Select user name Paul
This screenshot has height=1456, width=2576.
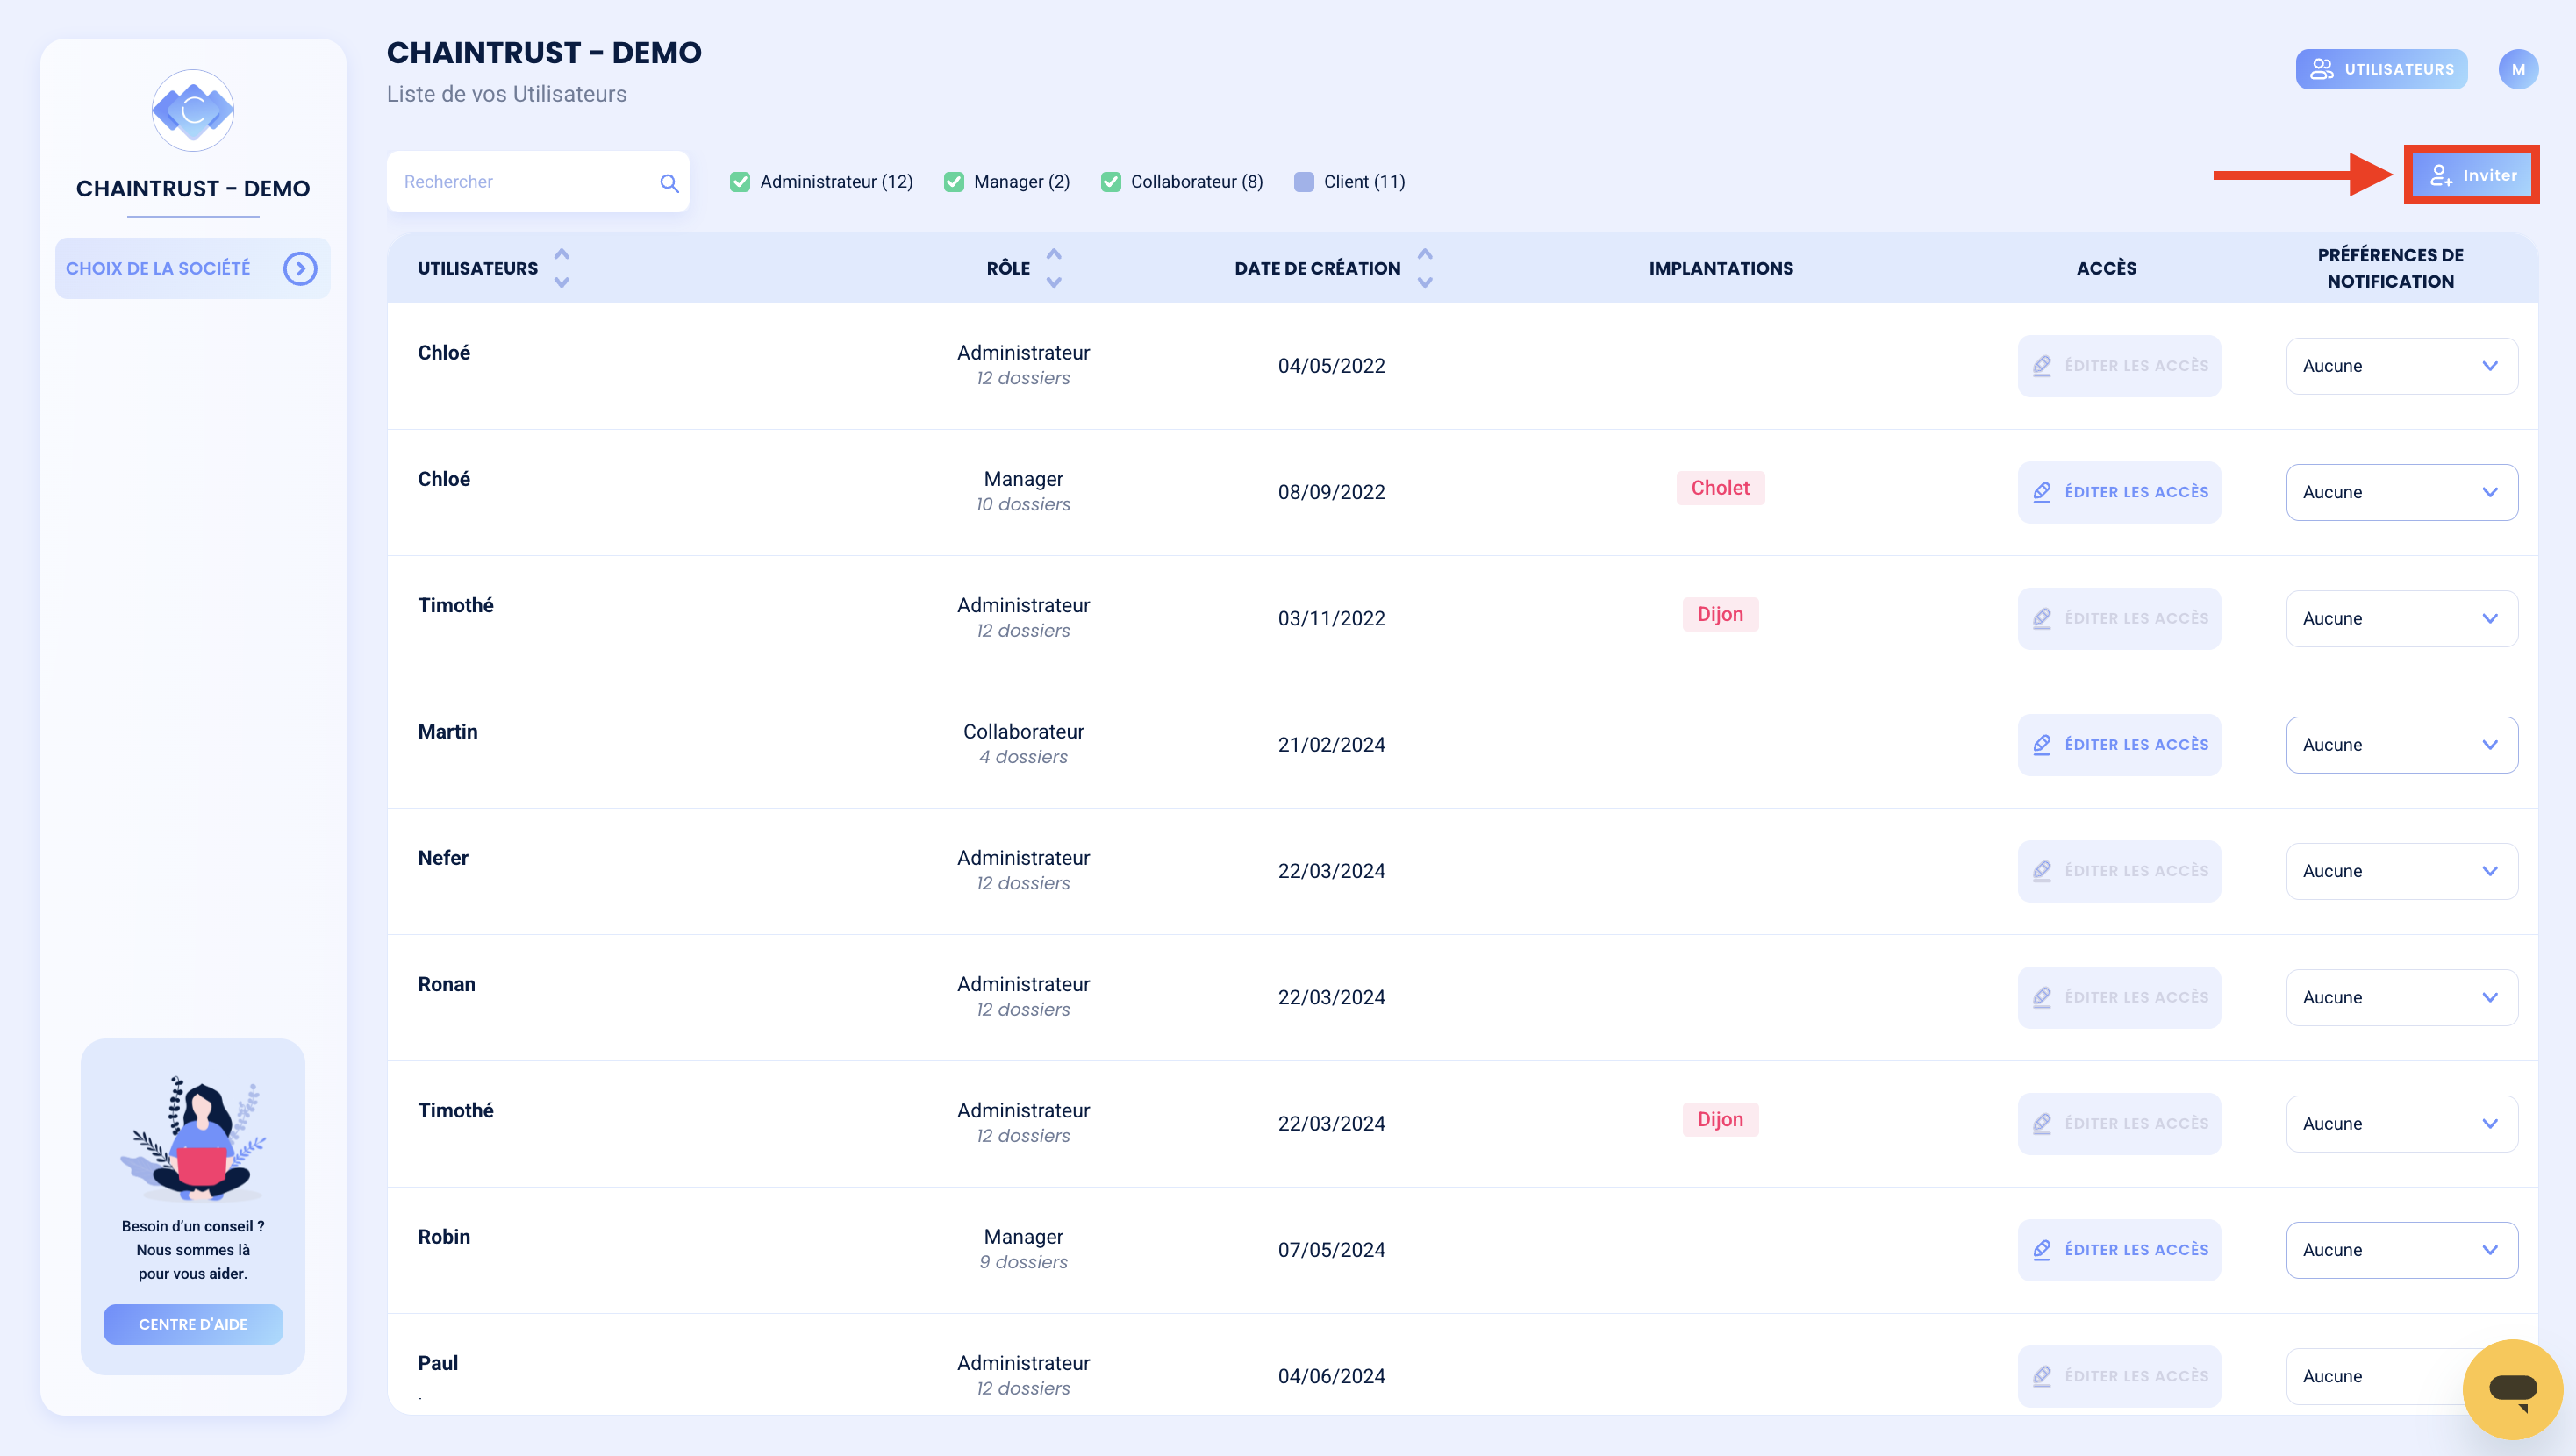pos(438,1363)
